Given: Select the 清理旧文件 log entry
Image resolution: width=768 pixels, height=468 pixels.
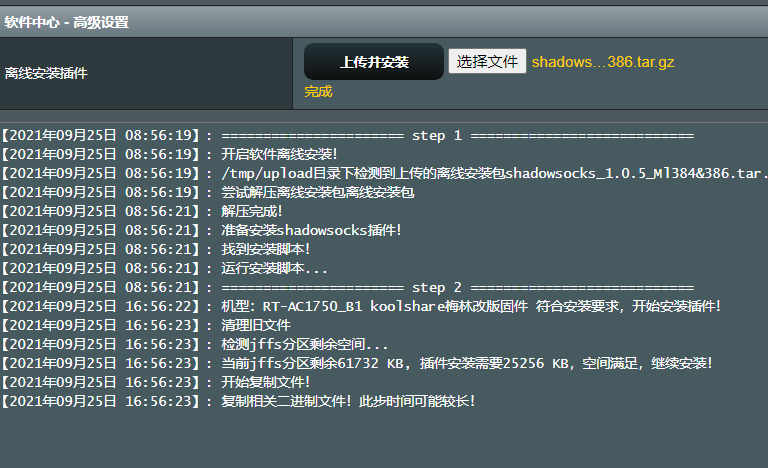Looking at the screenshot, I should (x=255, y=325).
